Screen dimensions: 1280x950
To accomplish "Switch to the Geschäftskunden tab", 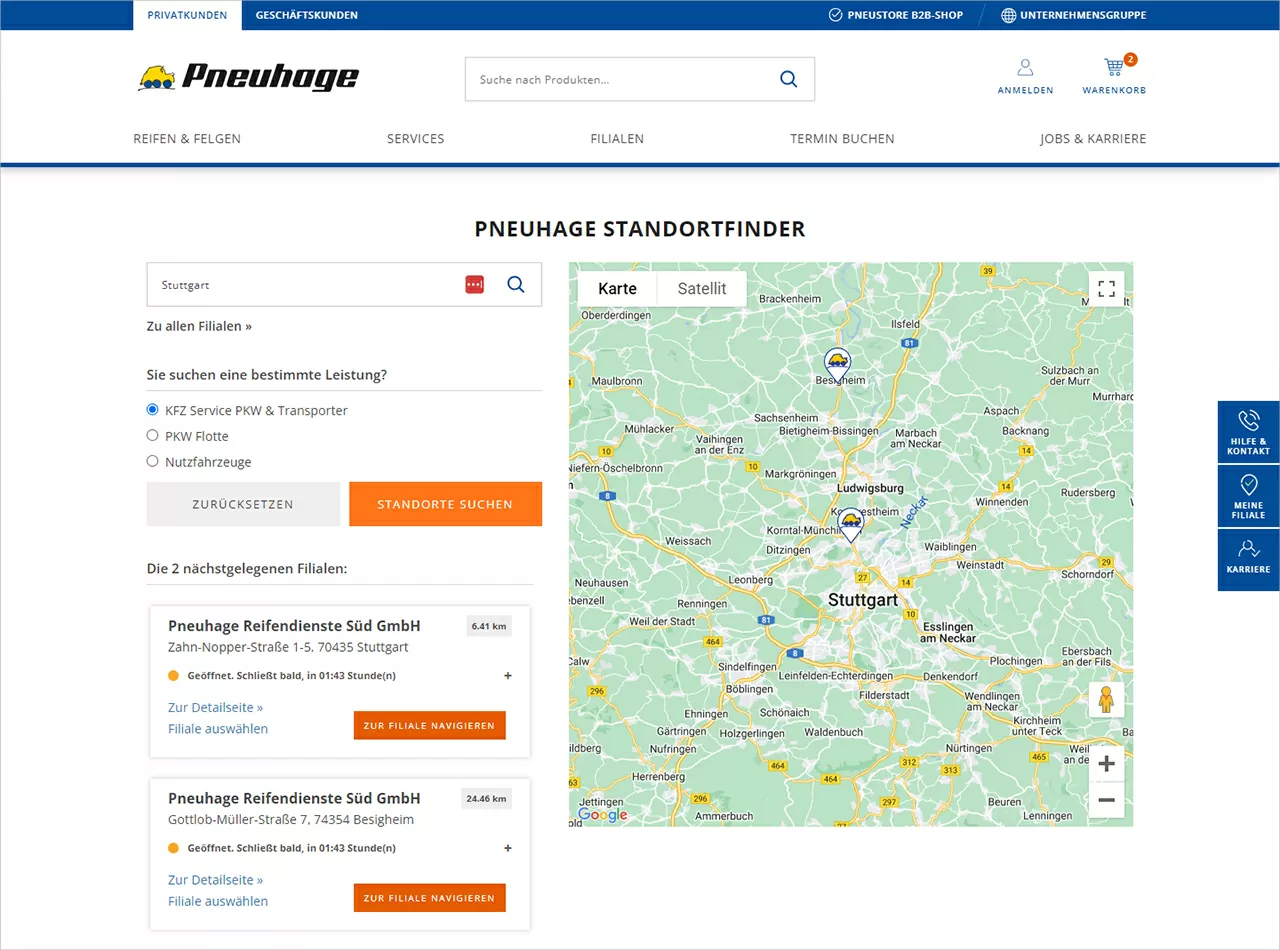I will coord(305,15).
